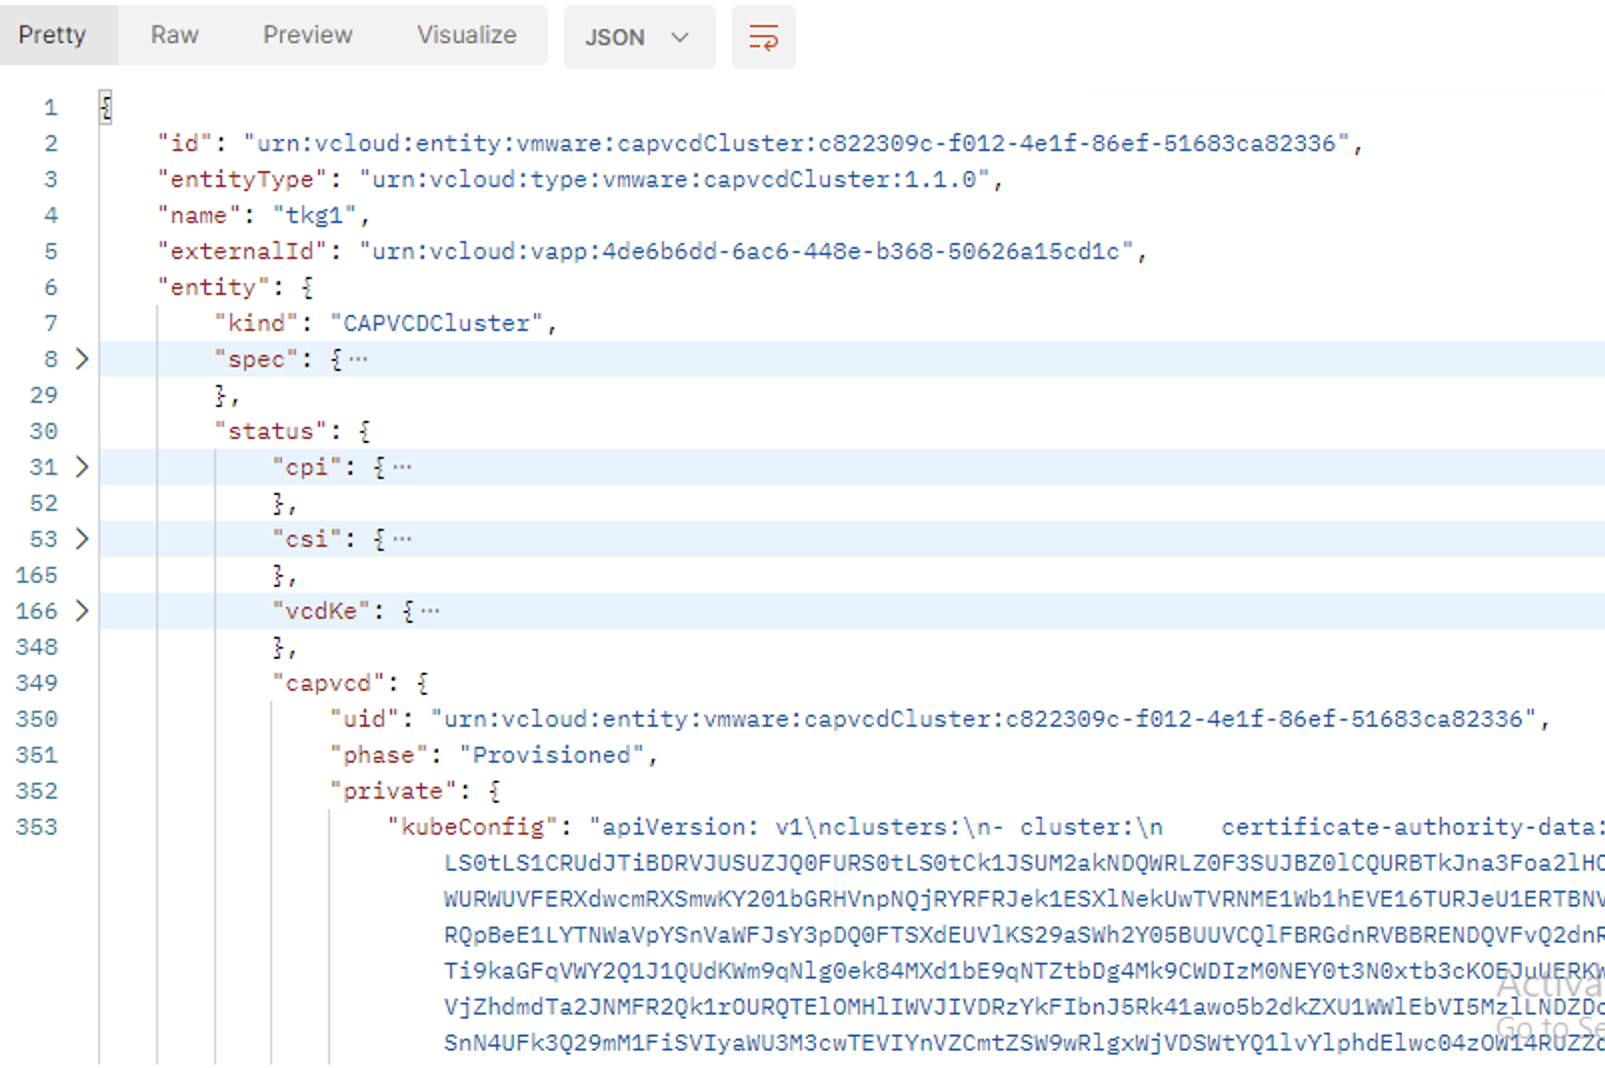
Task: Click the "tkg1" name value
Action: [315, 215]
